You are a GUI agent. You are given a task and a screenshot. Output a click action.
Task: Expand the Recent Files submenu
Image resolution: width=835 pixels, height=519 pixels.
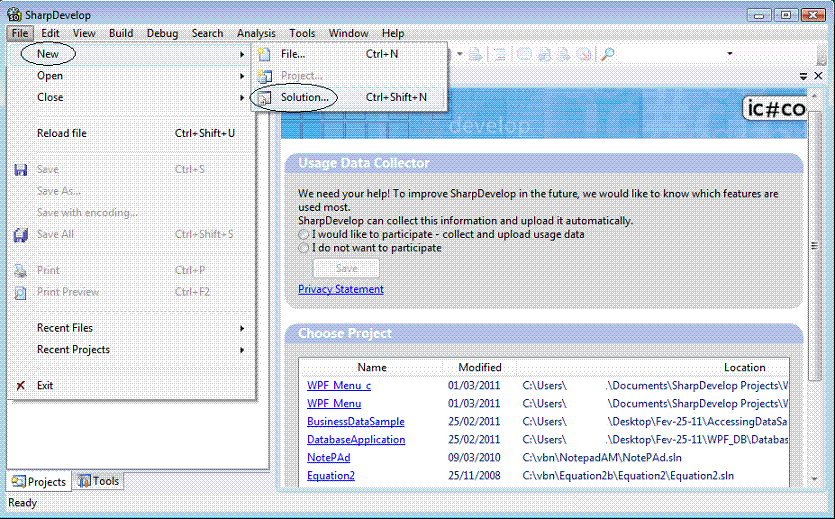[x=132, y=328]
